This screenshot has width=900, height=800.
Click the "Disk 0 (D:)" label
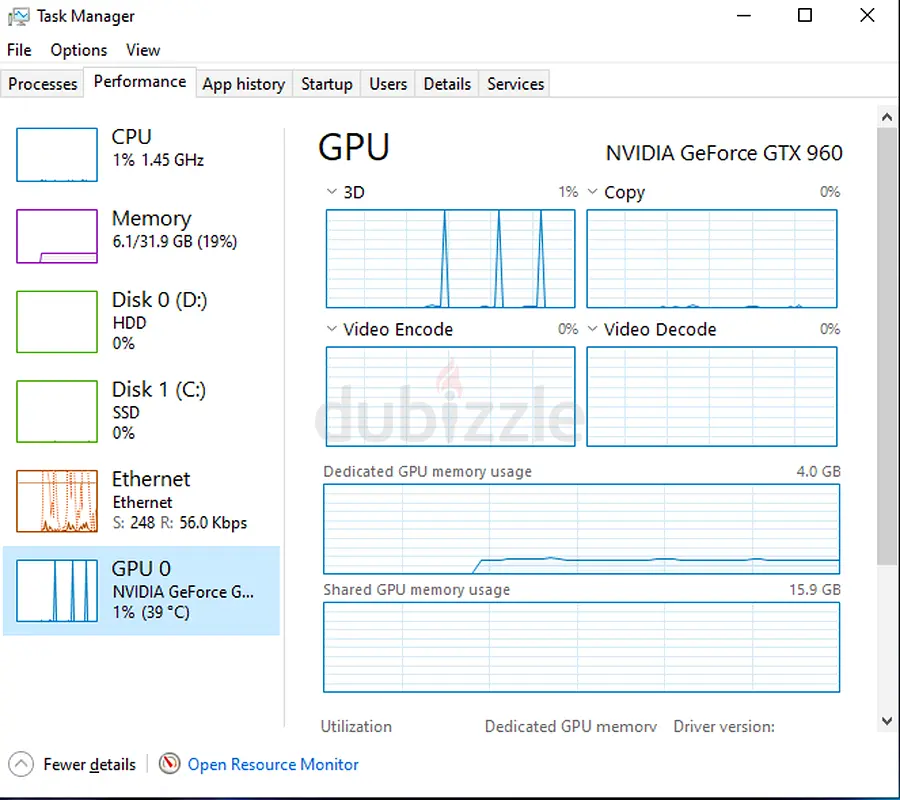click(x=159, y=300)
